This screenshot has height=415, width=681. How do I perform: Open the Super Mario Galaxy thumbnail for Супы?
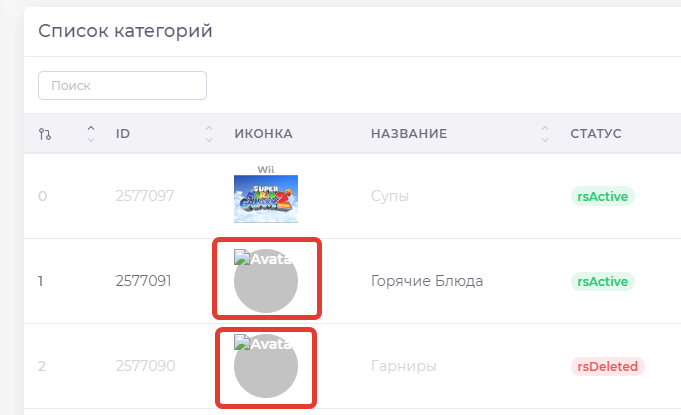point(265,195)
